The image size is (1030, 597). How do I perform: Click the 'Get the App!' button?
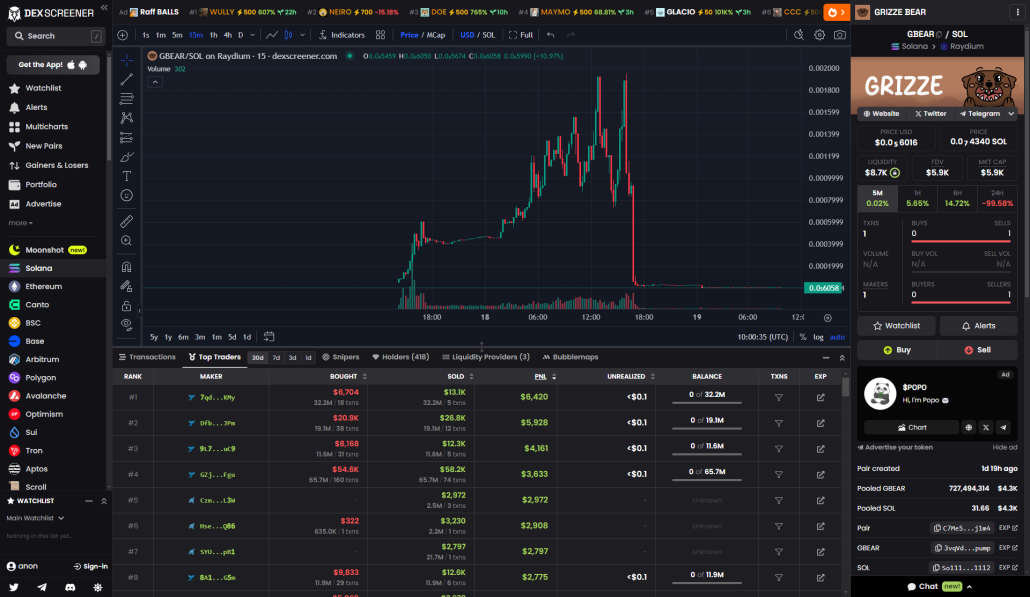[50, 64]
